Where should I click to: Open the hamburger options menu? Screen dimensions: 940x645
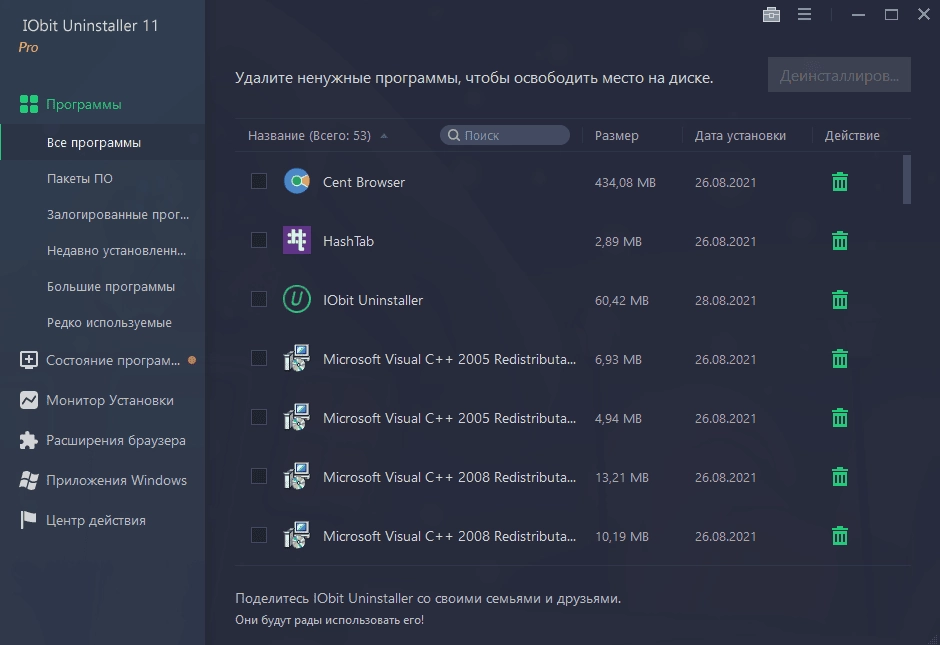tap(805, 14)
